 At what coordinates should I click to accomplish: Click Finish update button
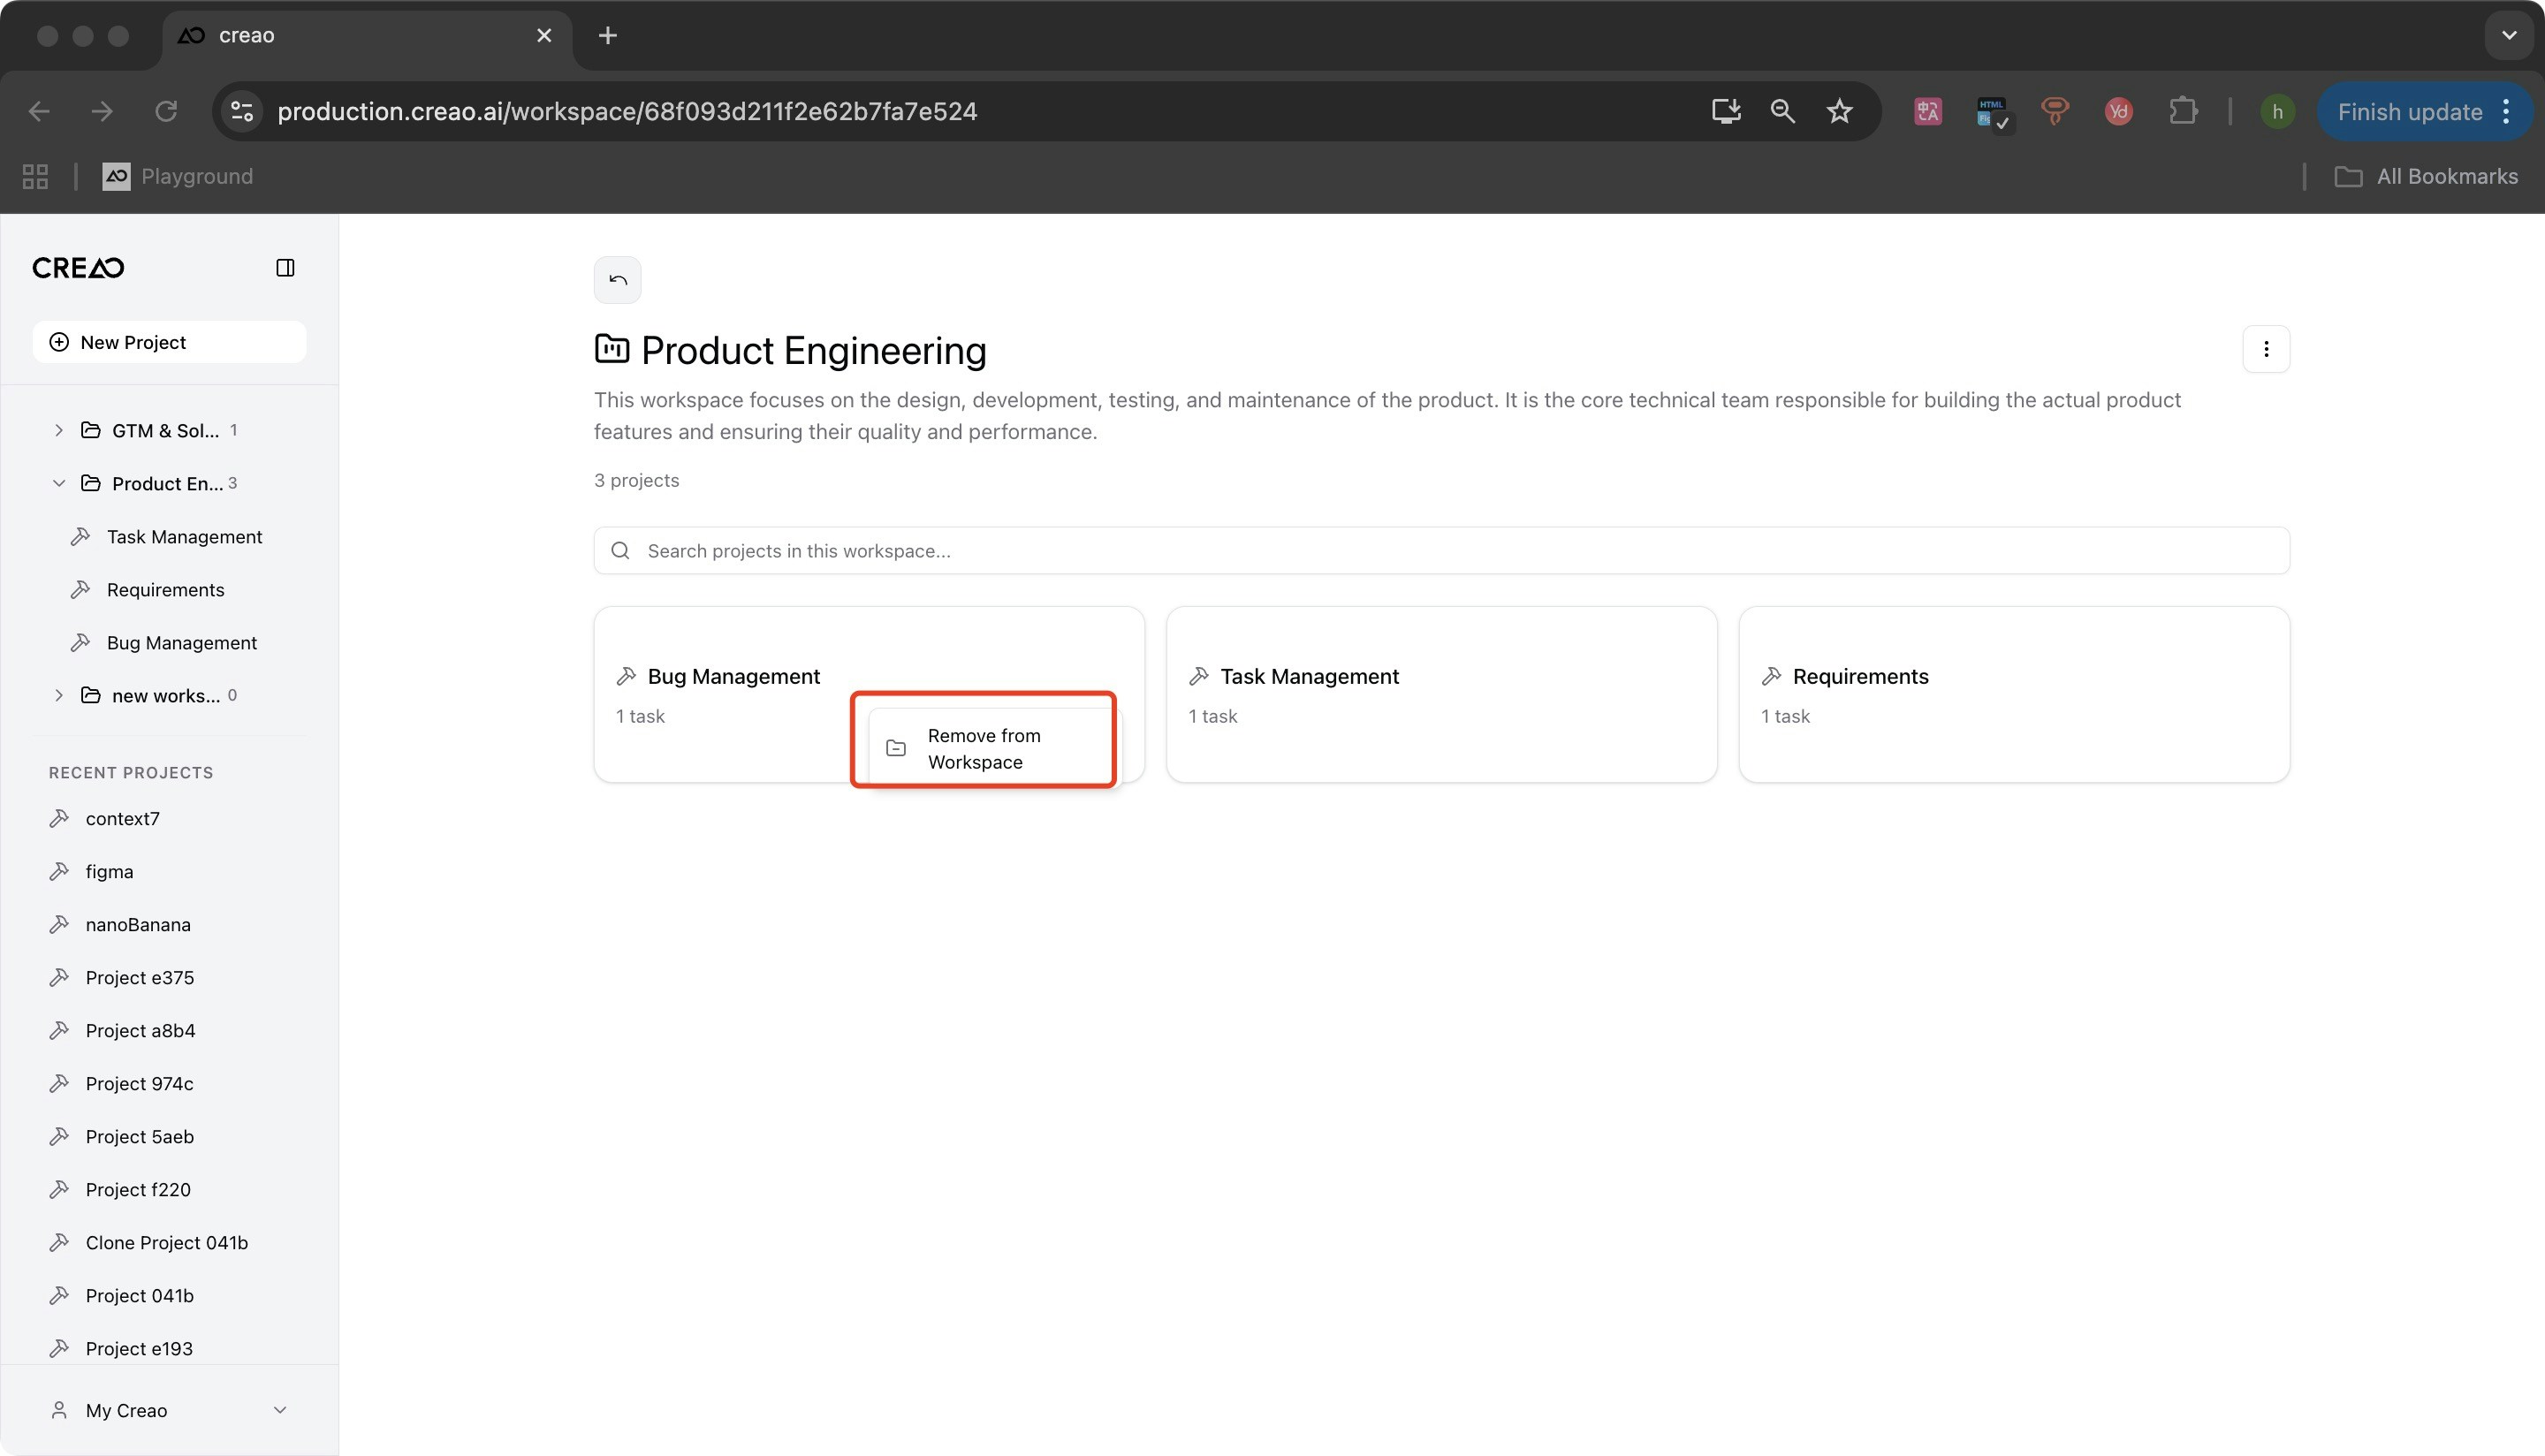coord(2409,111)
